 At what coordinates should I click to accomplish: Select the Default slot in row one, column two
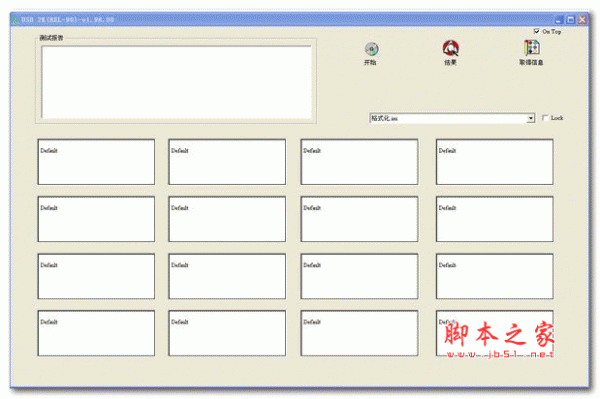227,162
